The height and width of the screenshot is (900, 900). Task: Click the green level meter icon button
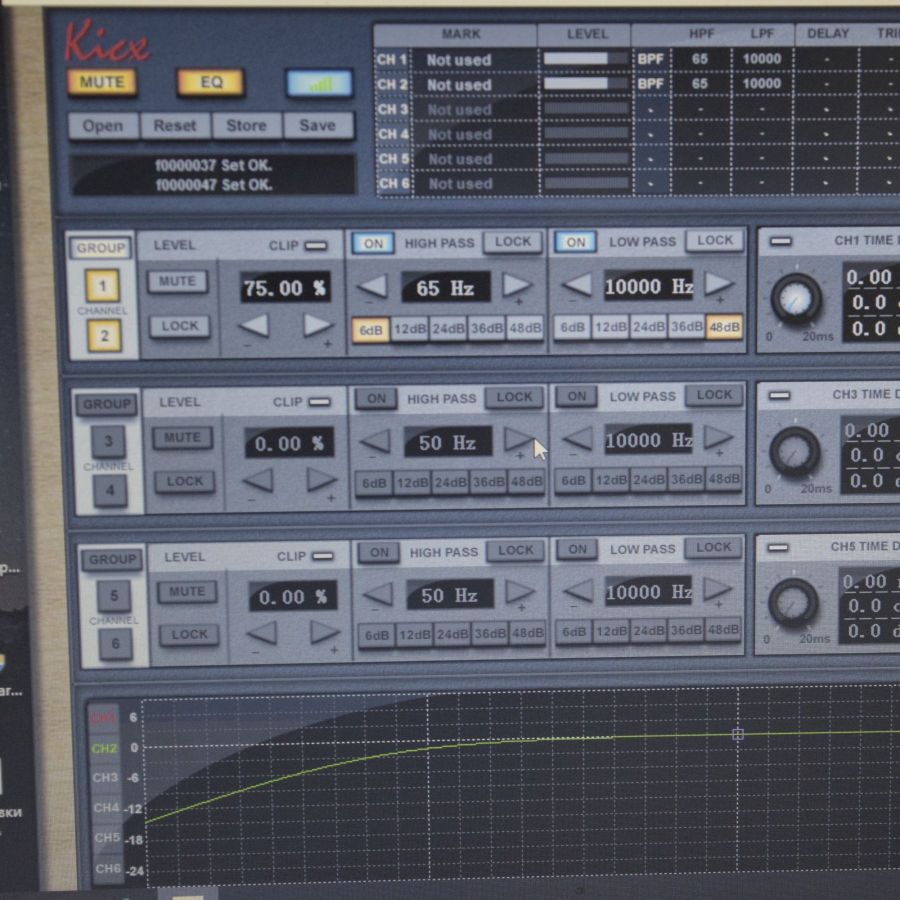pyautogui.click(x=318, y=83)
